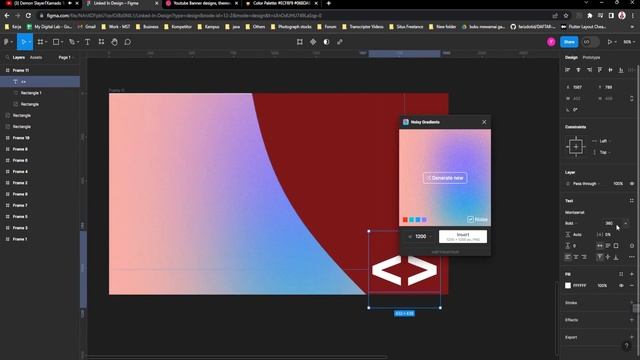This screenshot has width=640, height=360.
Task: Switch to Color Palette browser tab
Action: (x=281, y=3)
